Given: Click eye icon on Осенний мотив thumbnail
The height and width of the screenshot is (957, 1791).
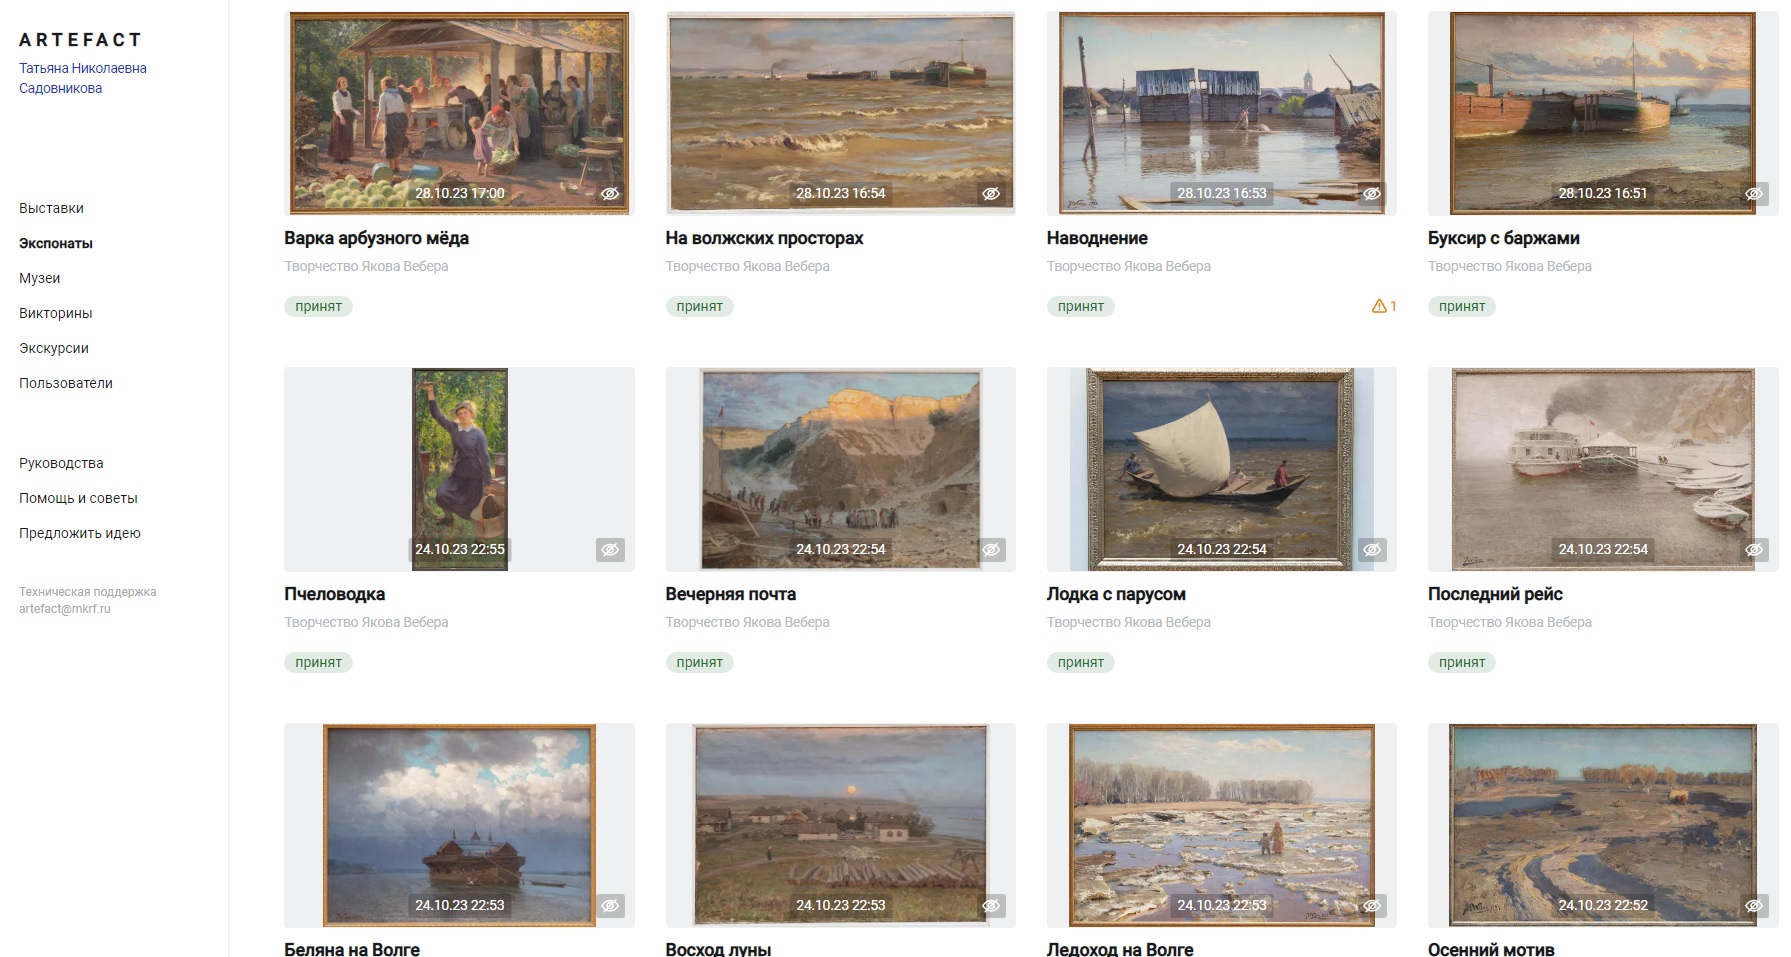Looking at the screenshot, I should (1754, 906).
